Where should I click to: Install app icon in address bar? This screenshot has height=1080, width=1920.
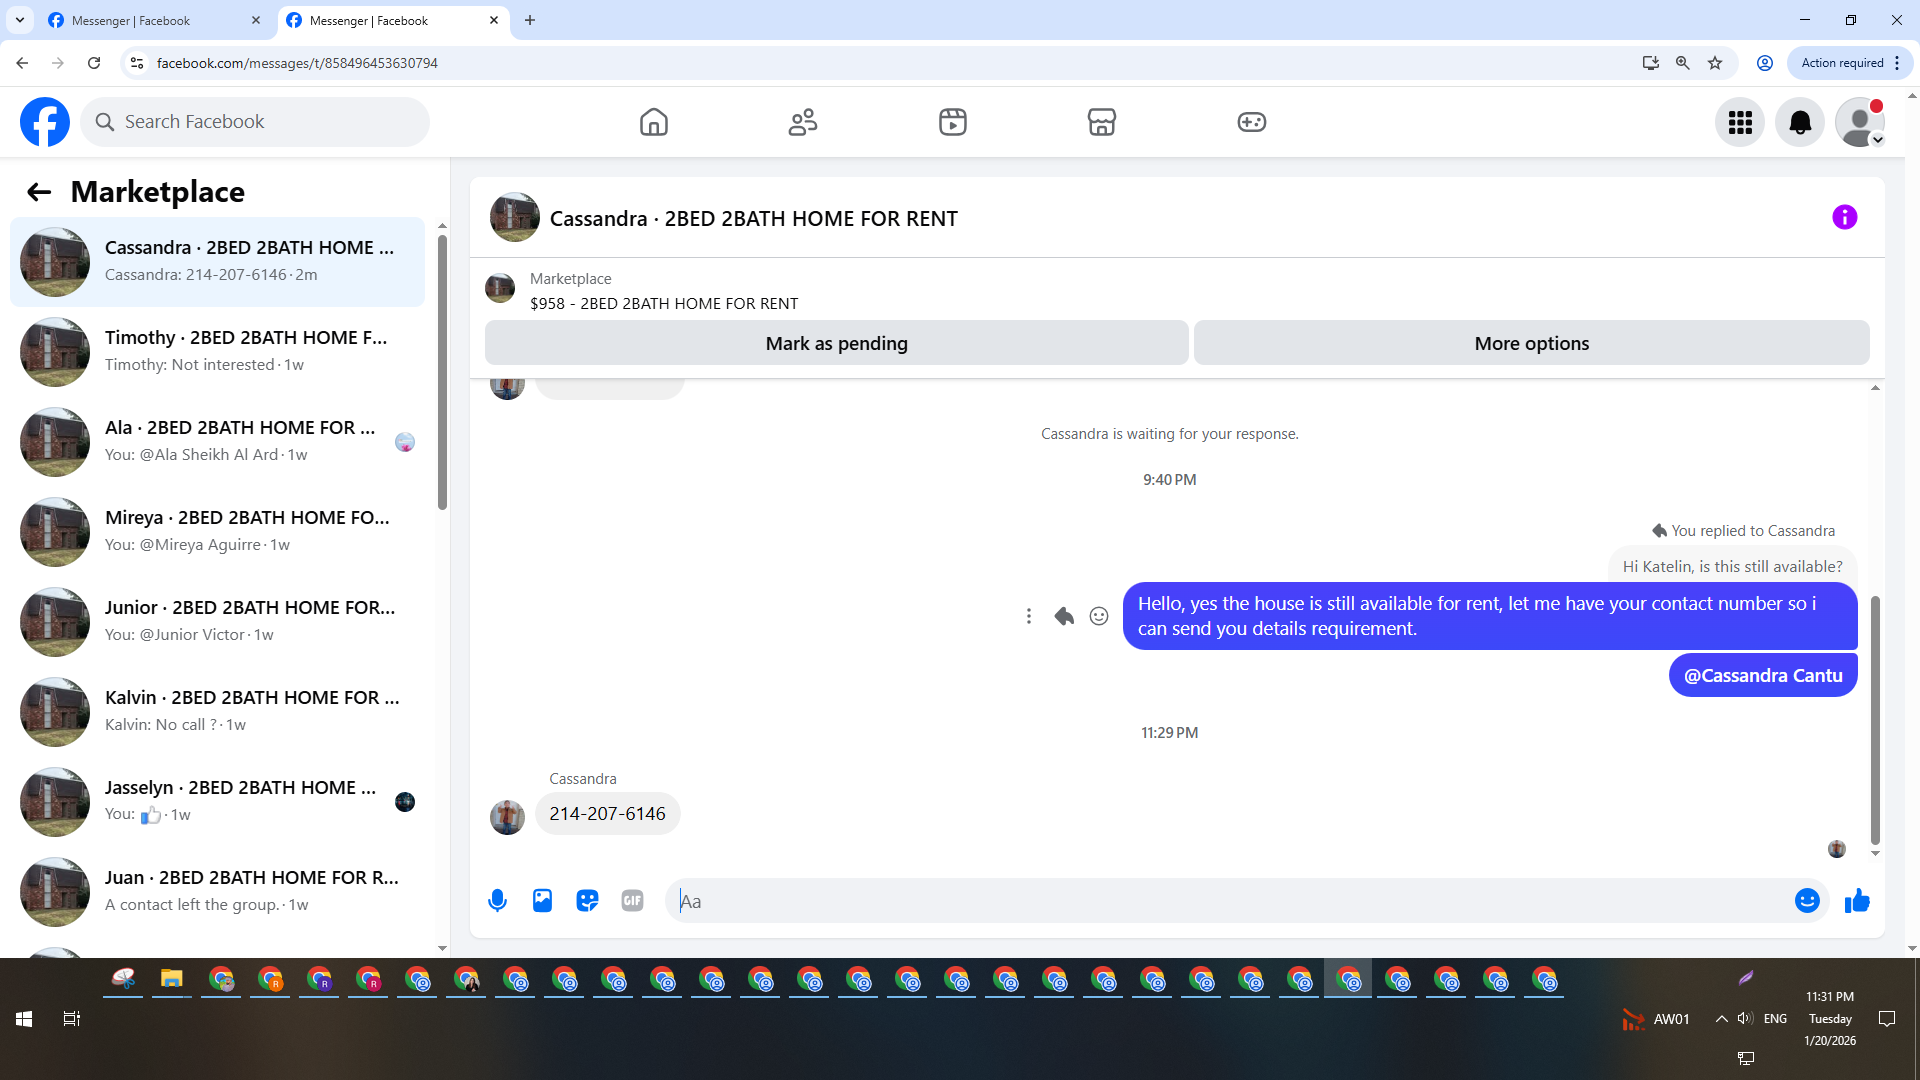(1651, 63)
